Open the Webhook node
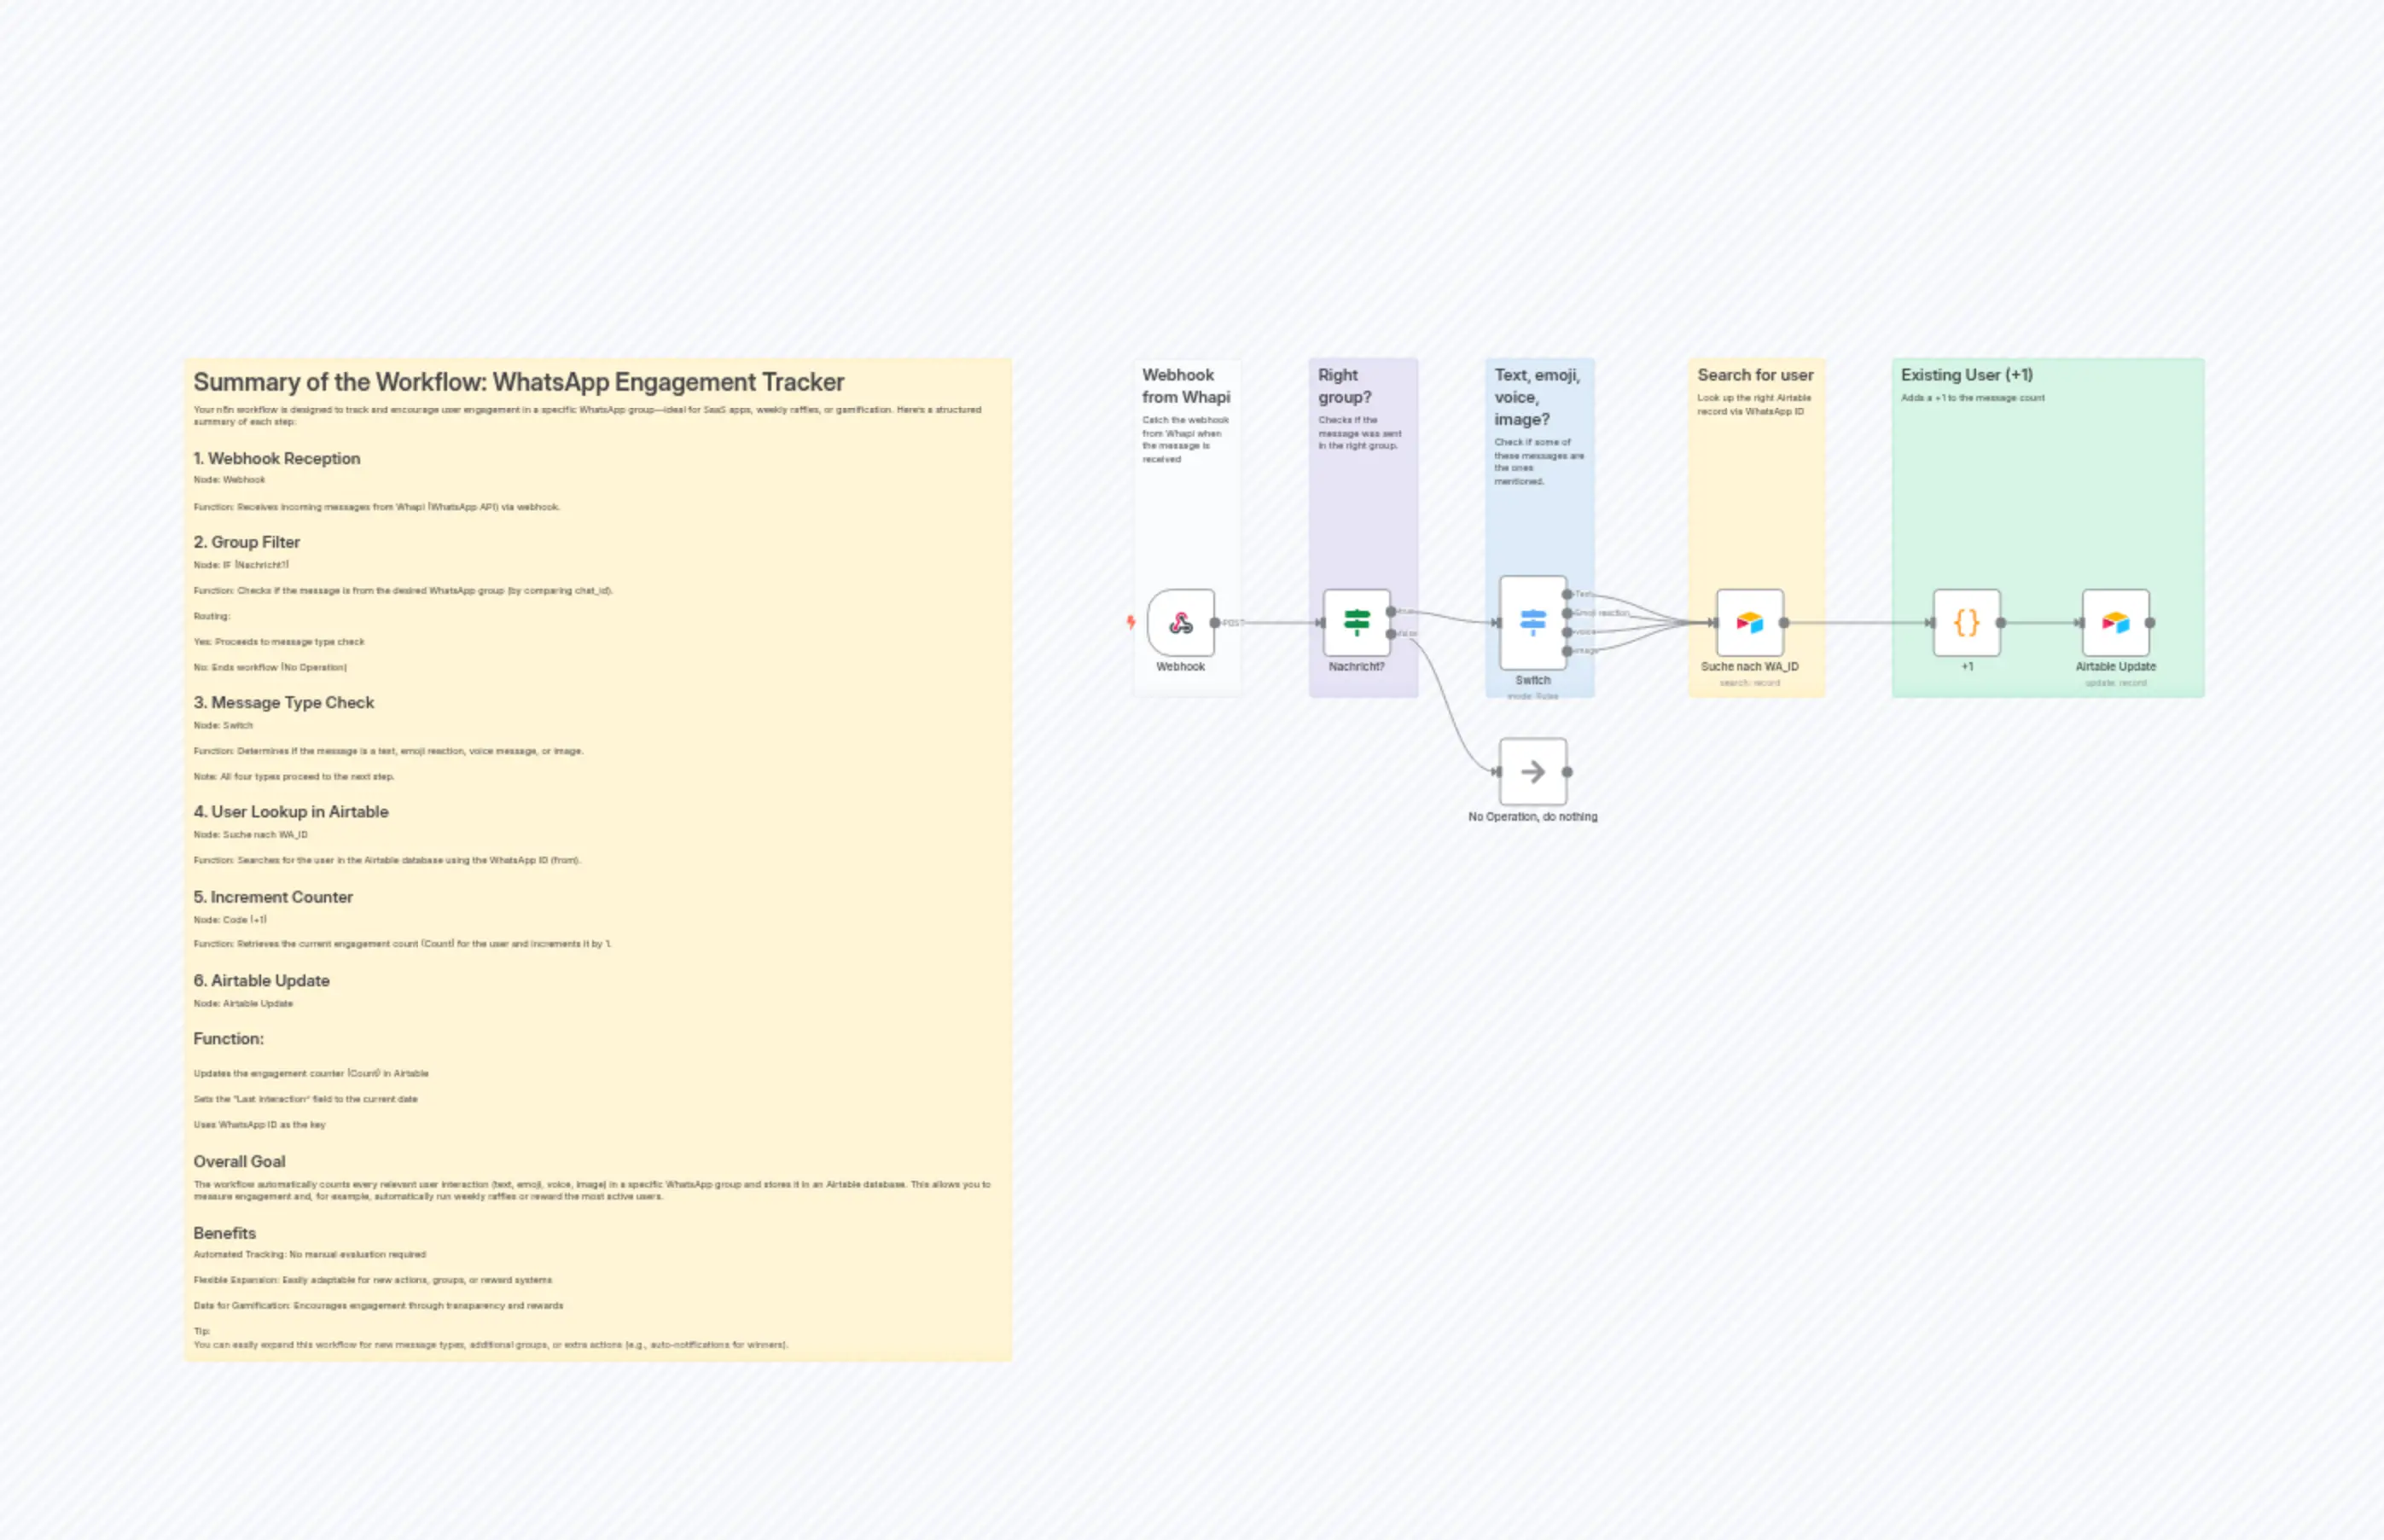Image resolution: width=2384 pixels, height=1540 pixels. tap(1183, 622)
